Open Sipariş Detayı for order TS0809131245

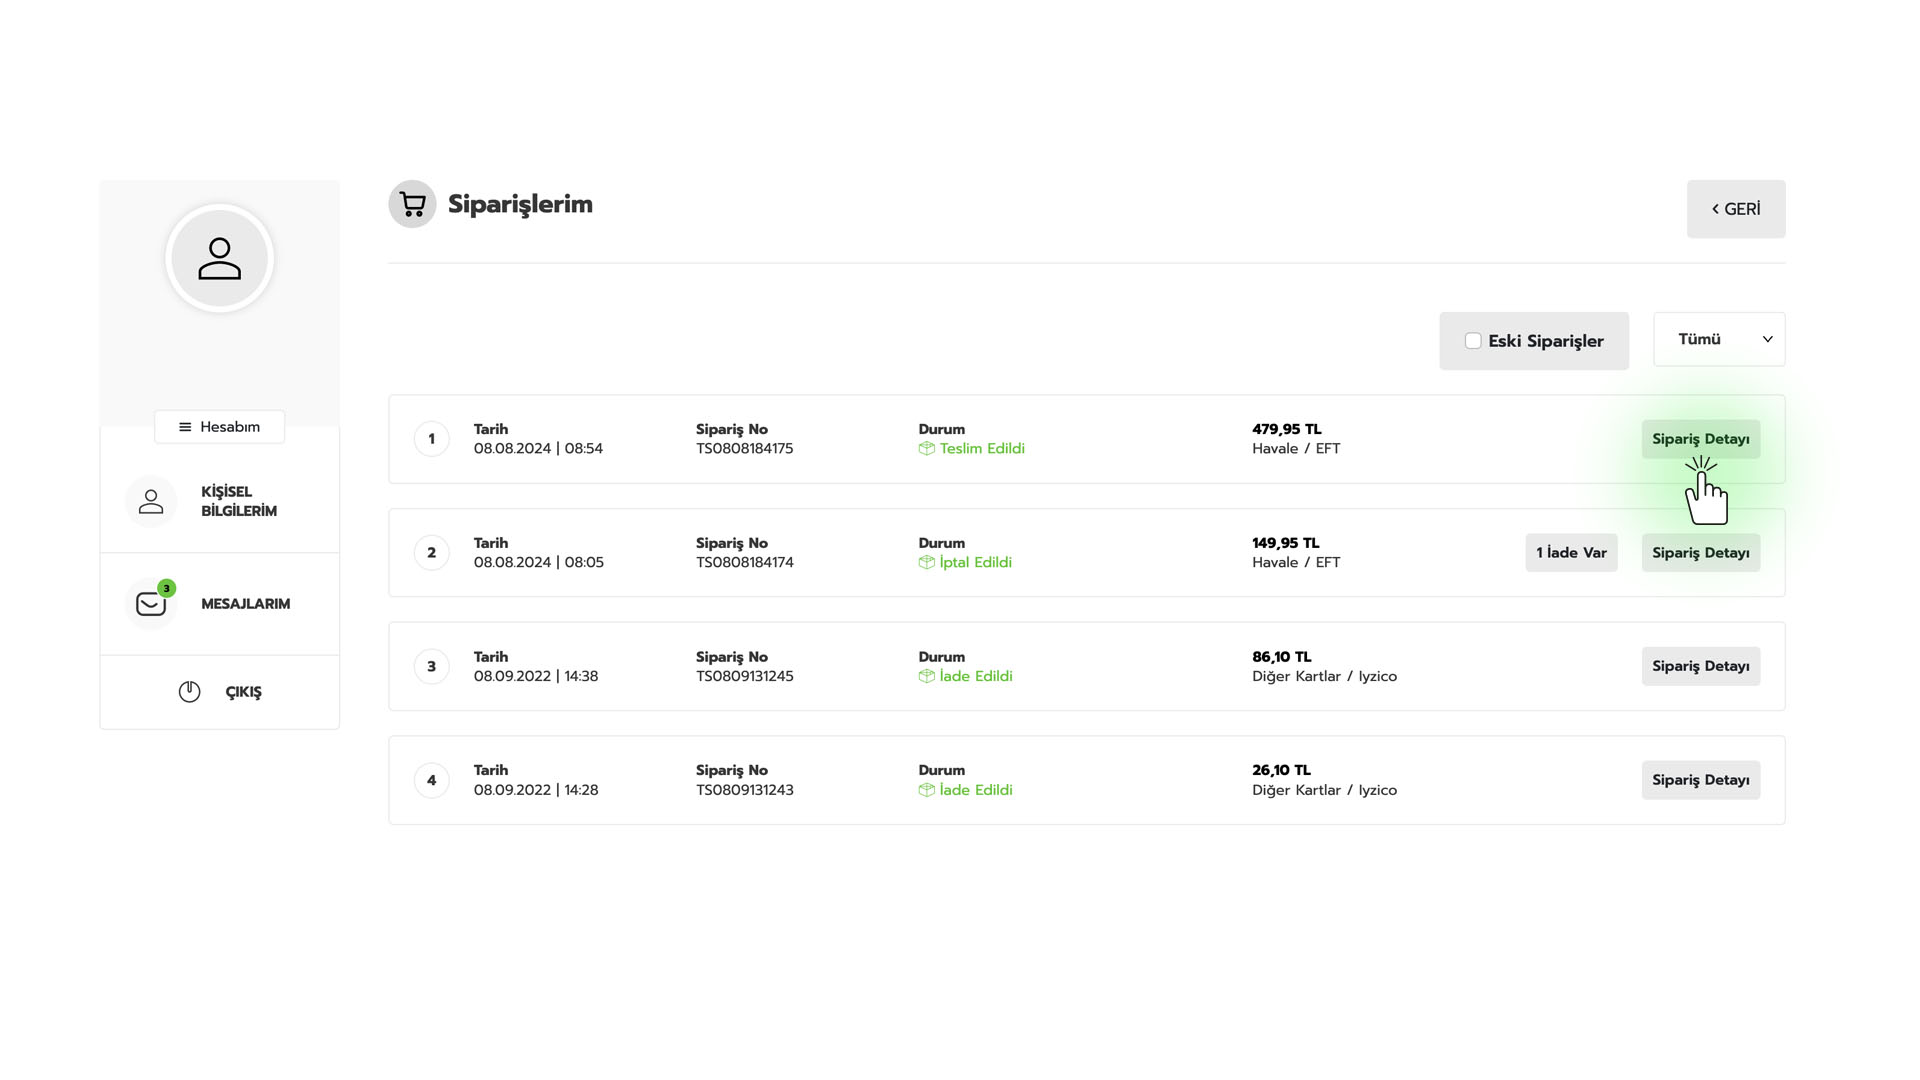pos(1700,666)
